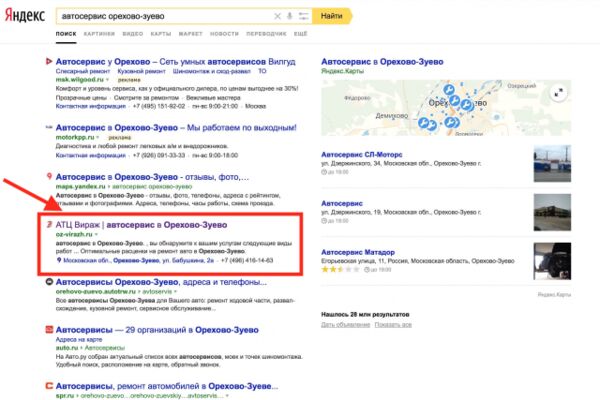
Task: Click autotrw favicon round icon
Action: pyautogui.click(x=49, y=282)
